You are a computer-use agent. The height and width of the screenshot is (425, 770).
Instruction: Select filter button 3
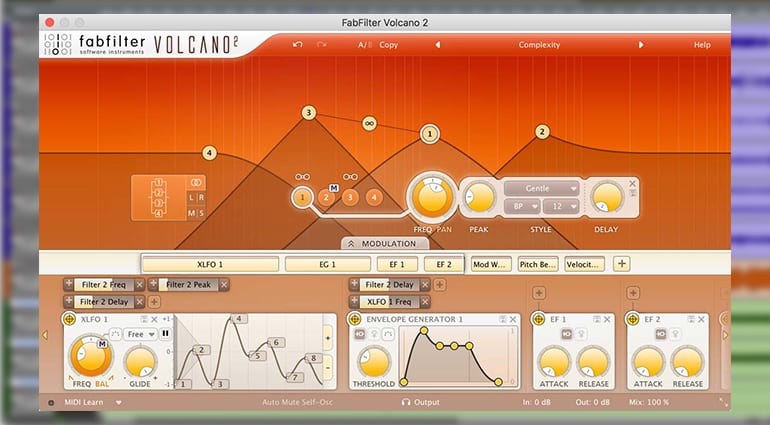click(350, 198)
